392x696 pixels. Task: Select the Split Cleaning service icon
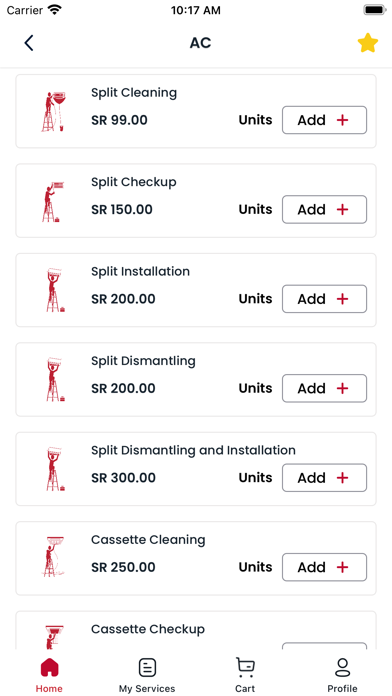pos(54,111)
